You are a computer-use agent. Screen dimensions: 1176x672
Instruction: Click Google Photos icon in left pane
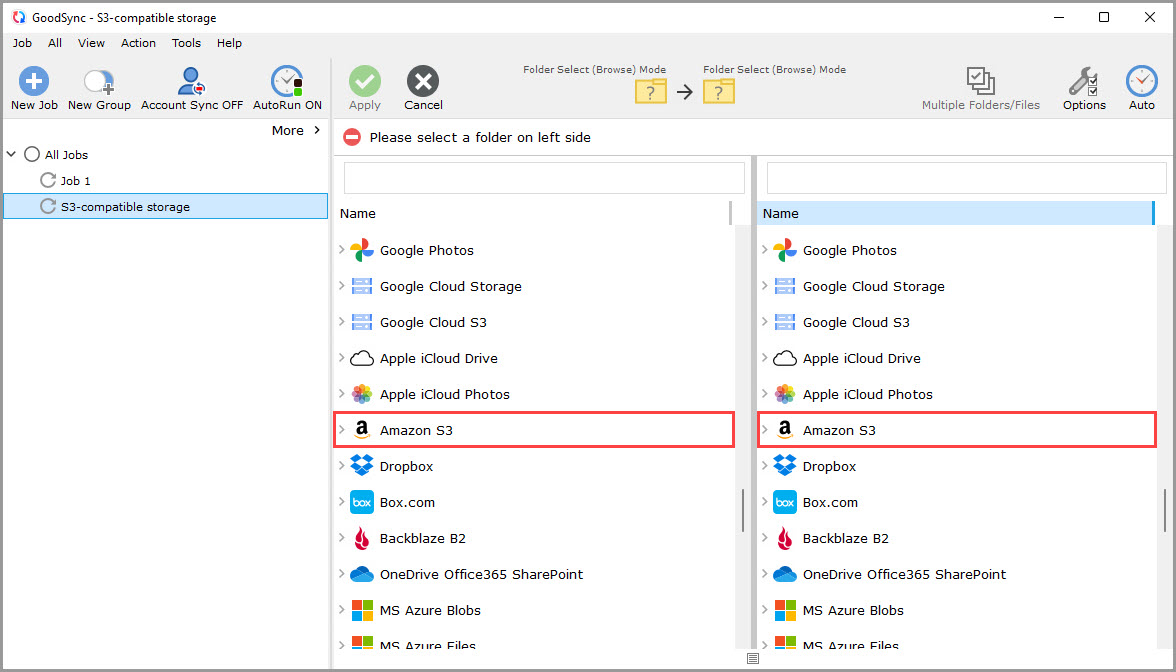pyautogui.click(x=362, y=250)
